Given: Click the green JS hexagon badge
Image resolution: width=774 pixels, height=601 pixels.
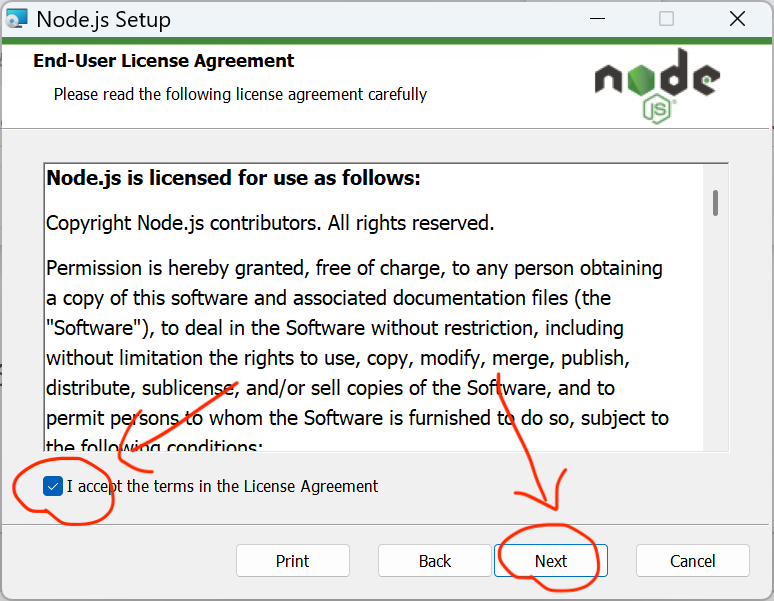Looking at the screenshot, I should tap(656, 108).
